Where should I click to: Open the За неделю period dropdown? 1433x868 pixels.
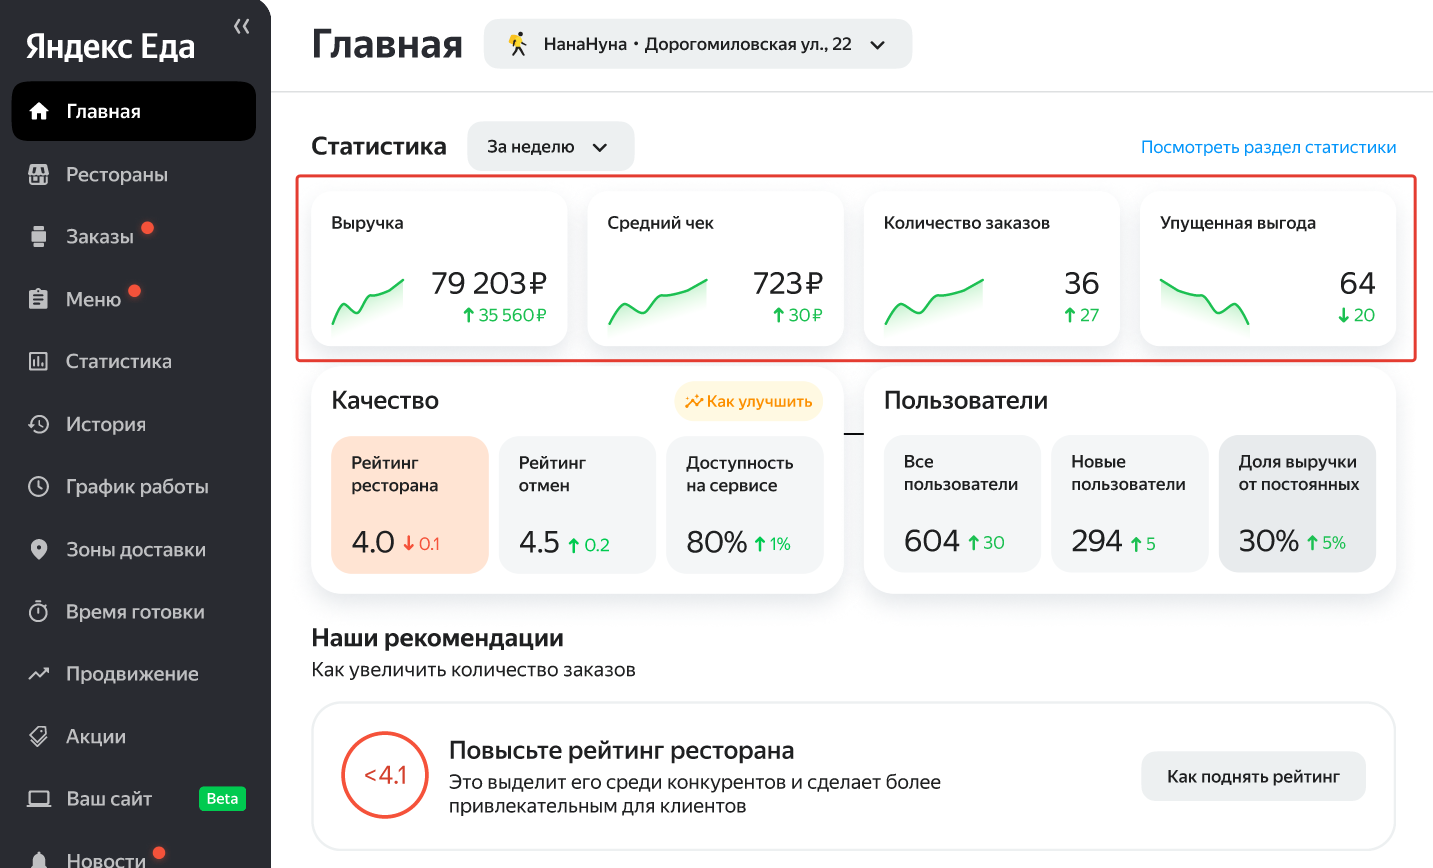[551, 147]
